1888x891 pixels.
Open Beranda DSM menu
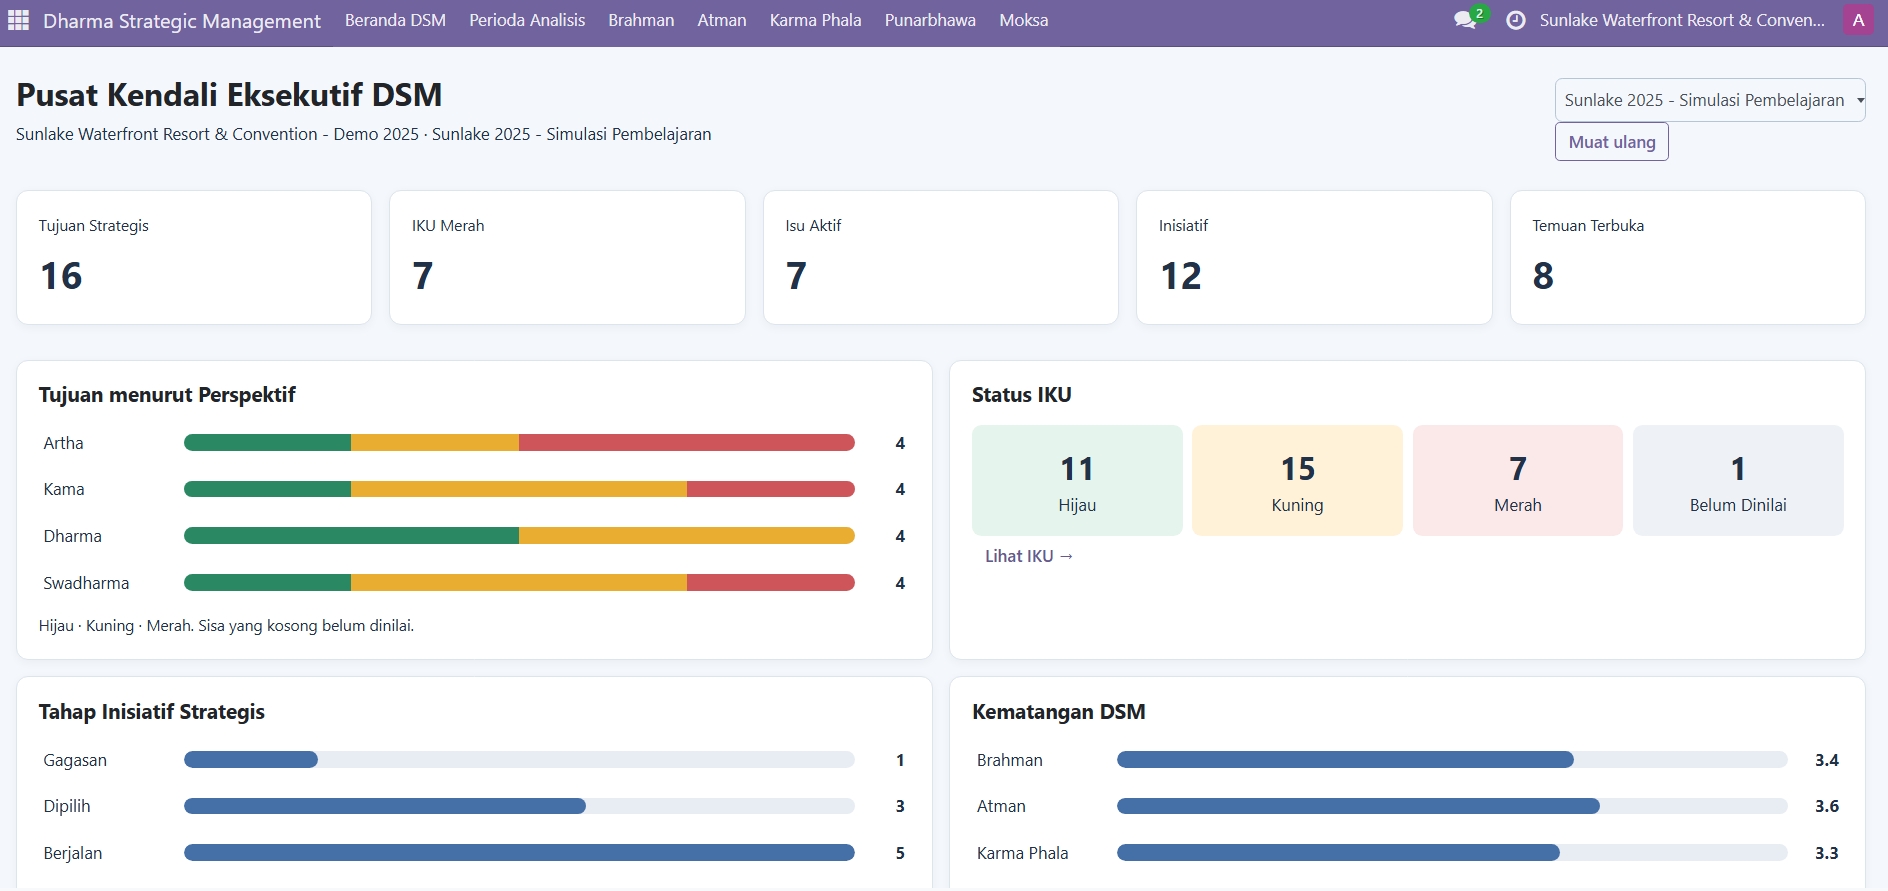coord(395,20)
